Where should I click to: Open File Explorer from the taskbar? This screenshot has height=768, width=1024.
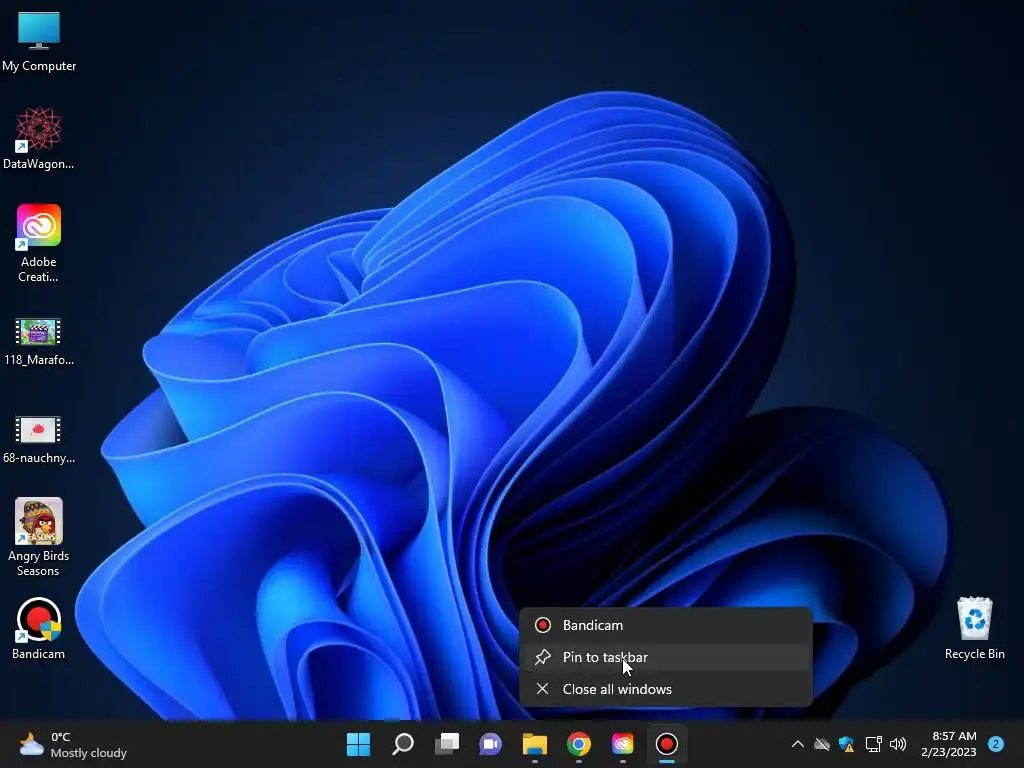(x=535, y=744)
